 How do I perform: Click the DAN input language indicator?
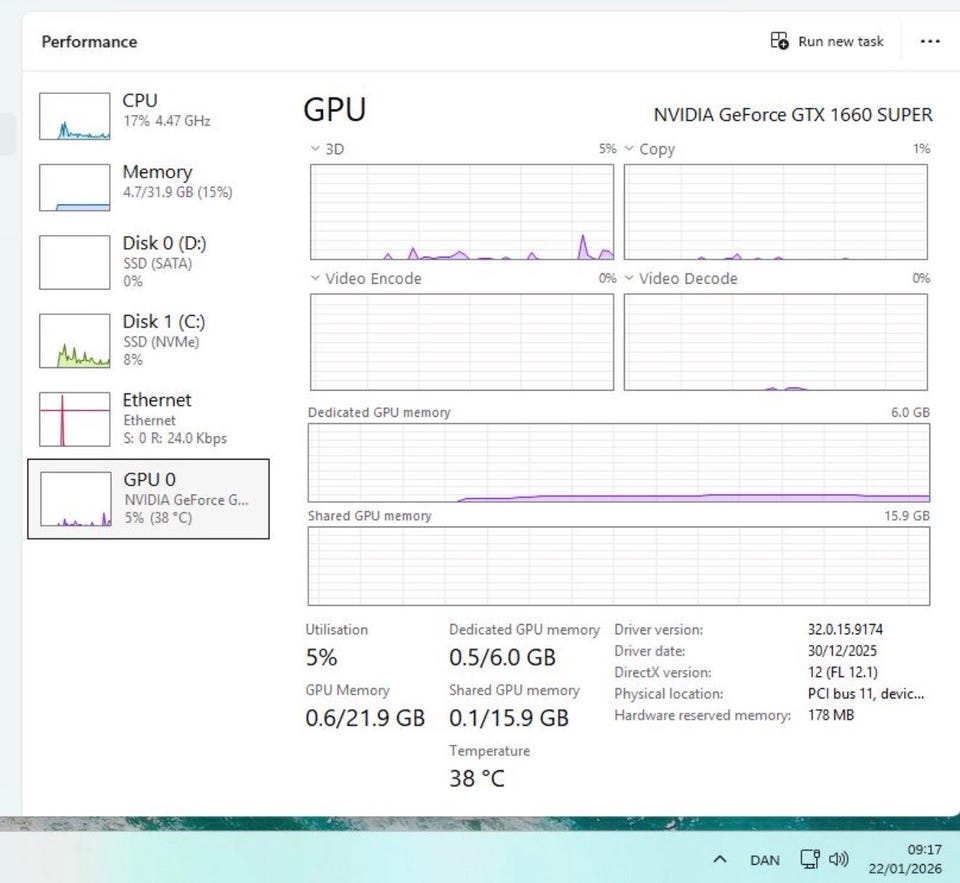(x=765, y=860)
